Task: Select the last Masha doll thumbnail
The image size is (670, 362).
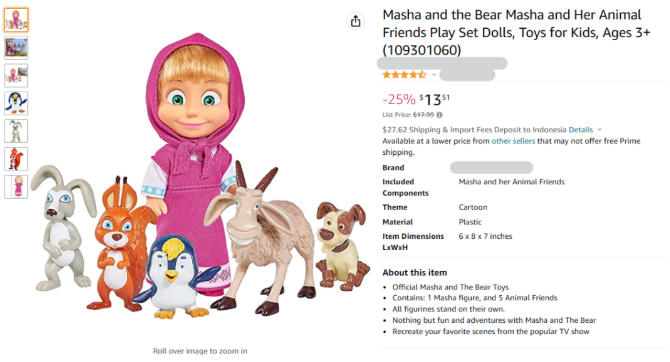Action: [16, 187]
